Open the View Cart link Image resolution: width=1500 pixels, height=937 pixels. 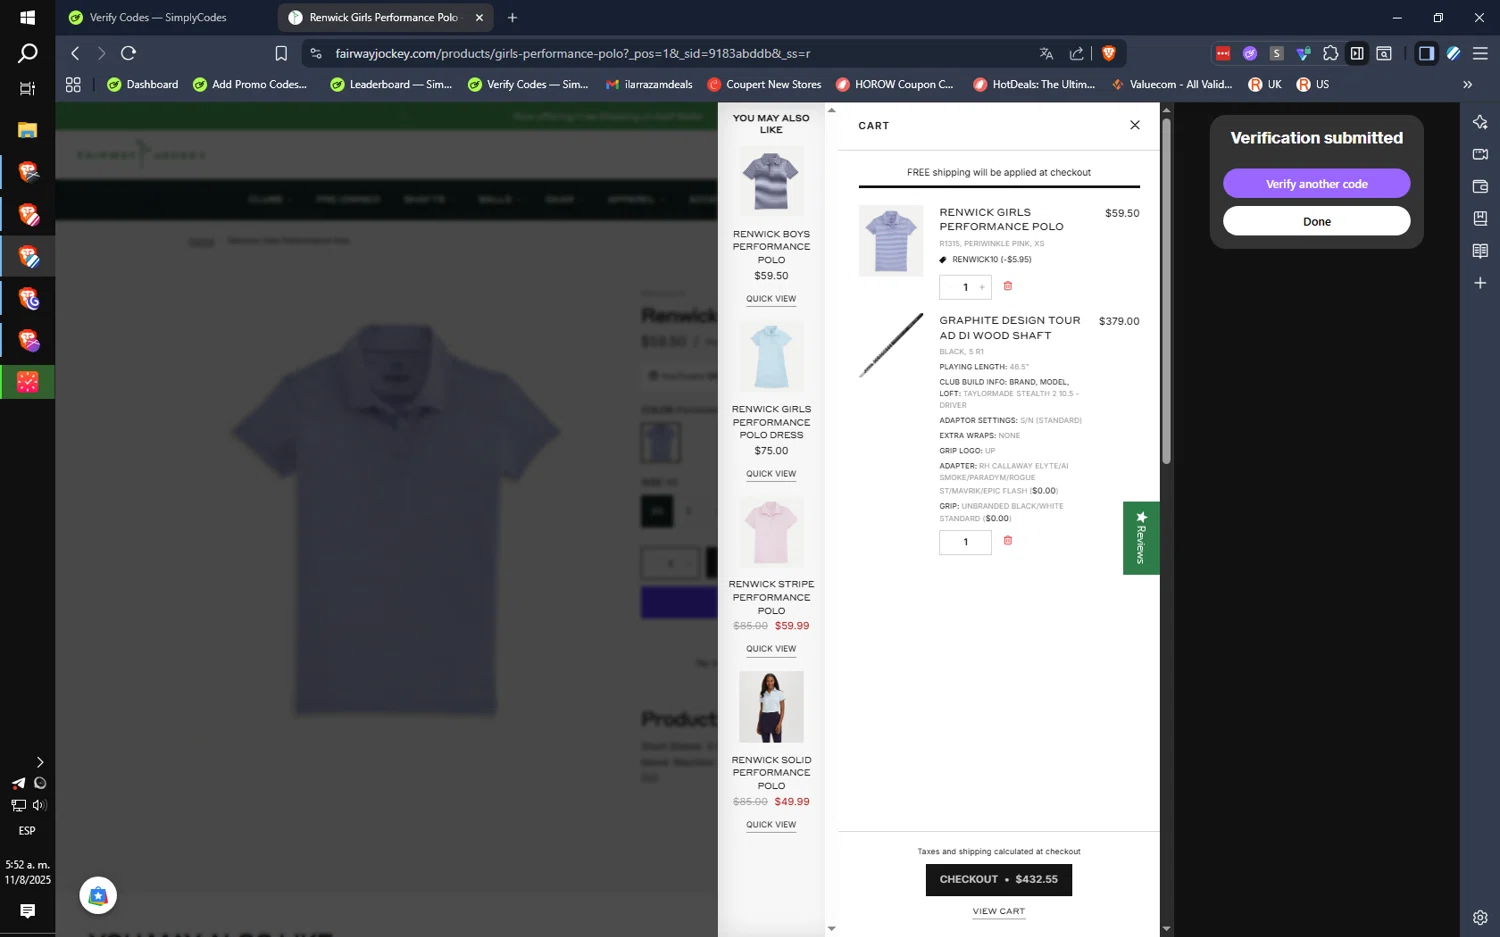click(998, 911)
